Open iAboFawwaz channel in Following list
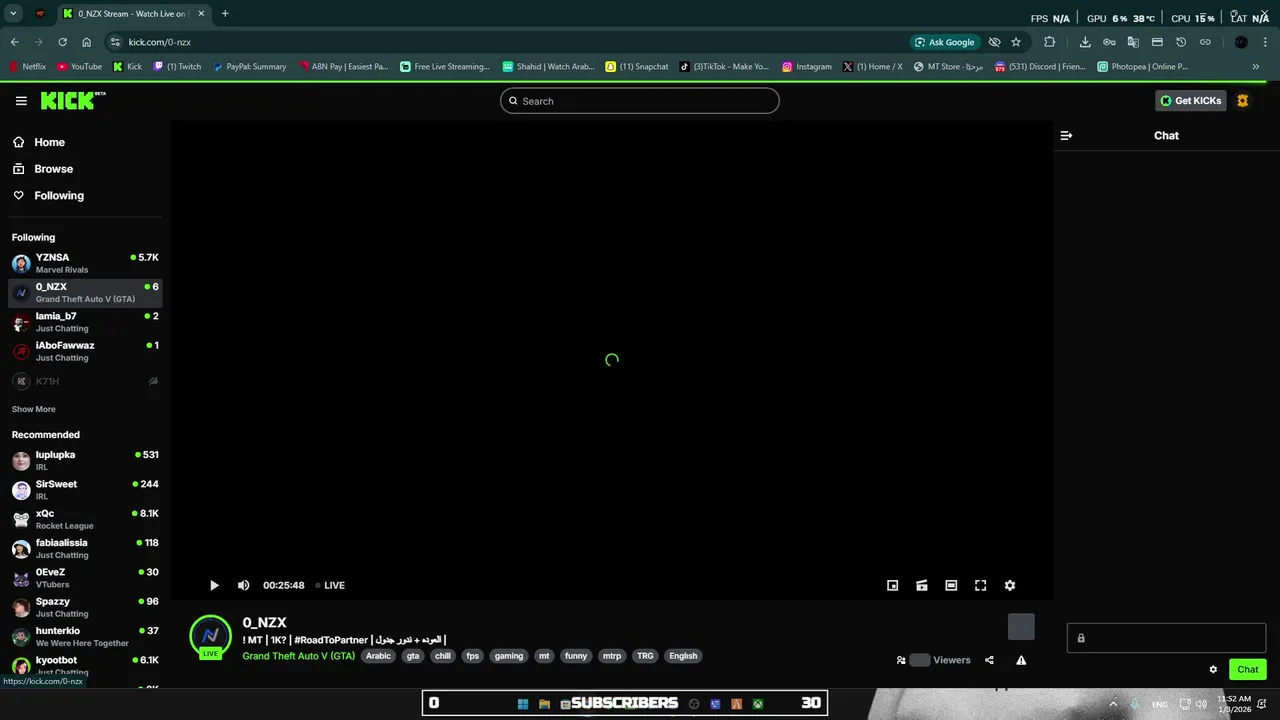This screenshot has width=1280, height=720. pos(85,351)
